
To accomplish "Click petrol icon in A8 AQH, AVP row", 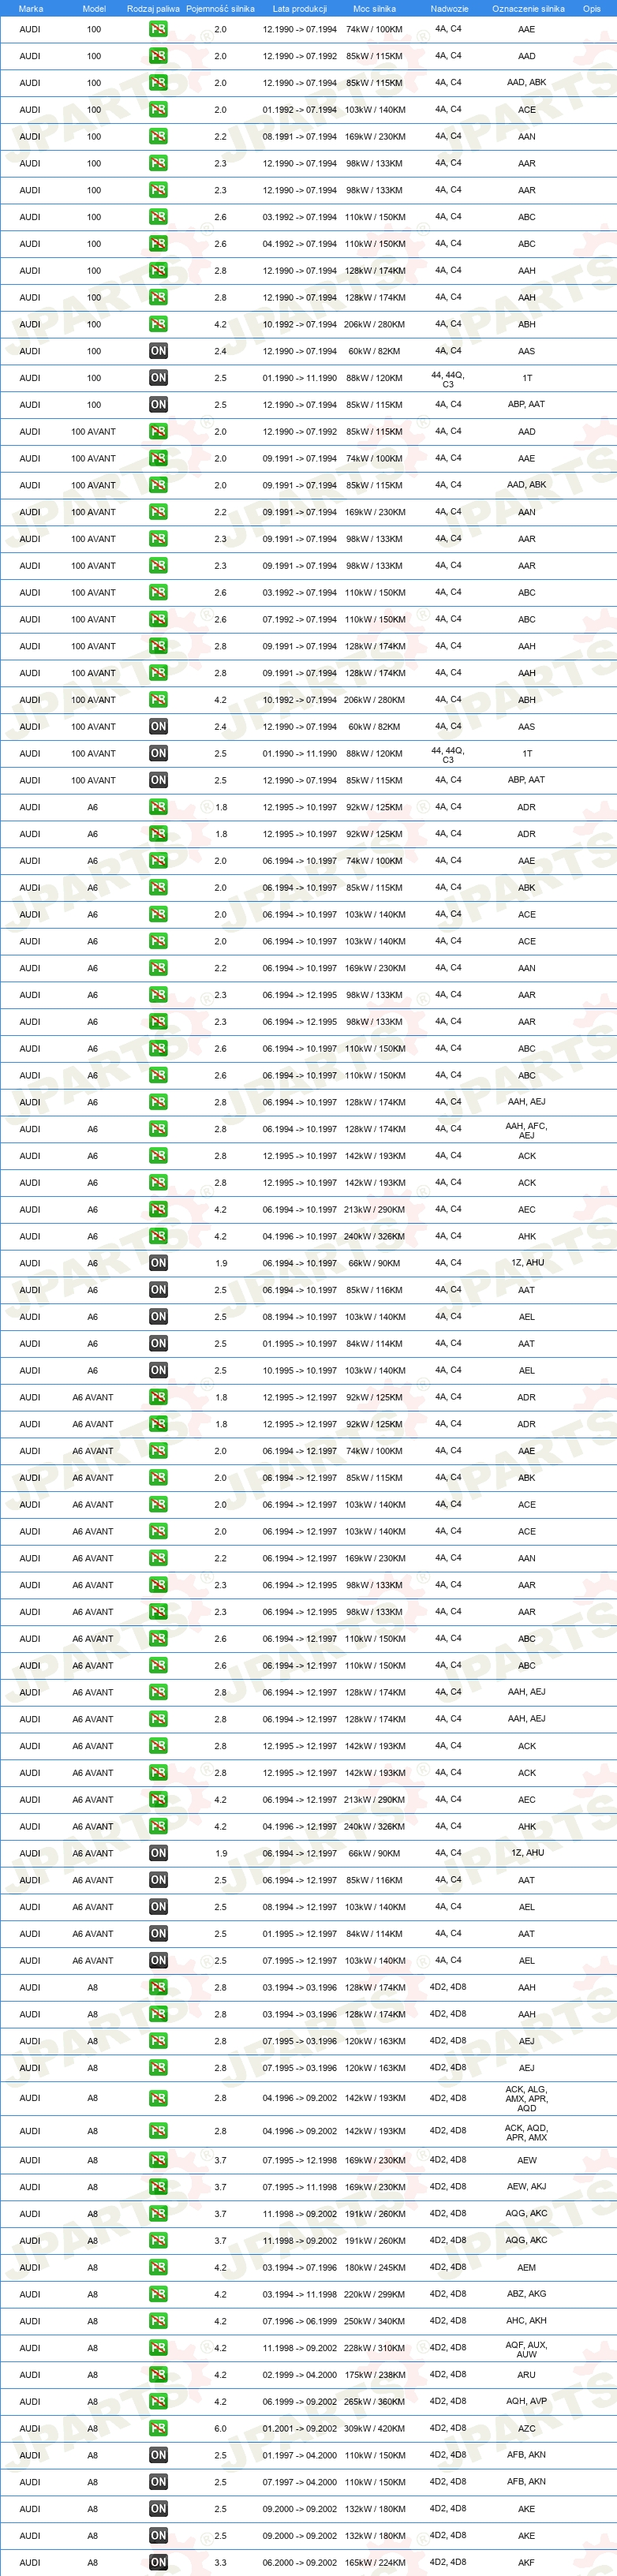I will (158, 2402).
